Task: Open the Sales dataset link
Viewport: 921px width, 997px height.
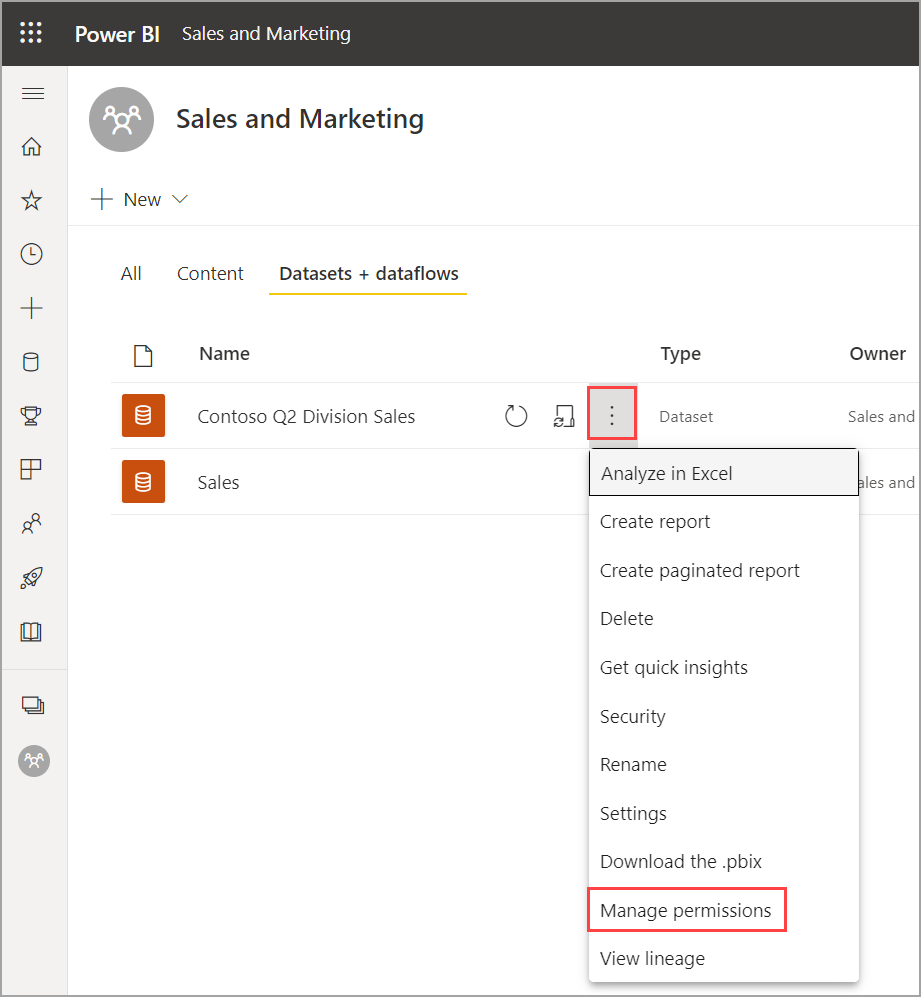Action: click(219, 482)
